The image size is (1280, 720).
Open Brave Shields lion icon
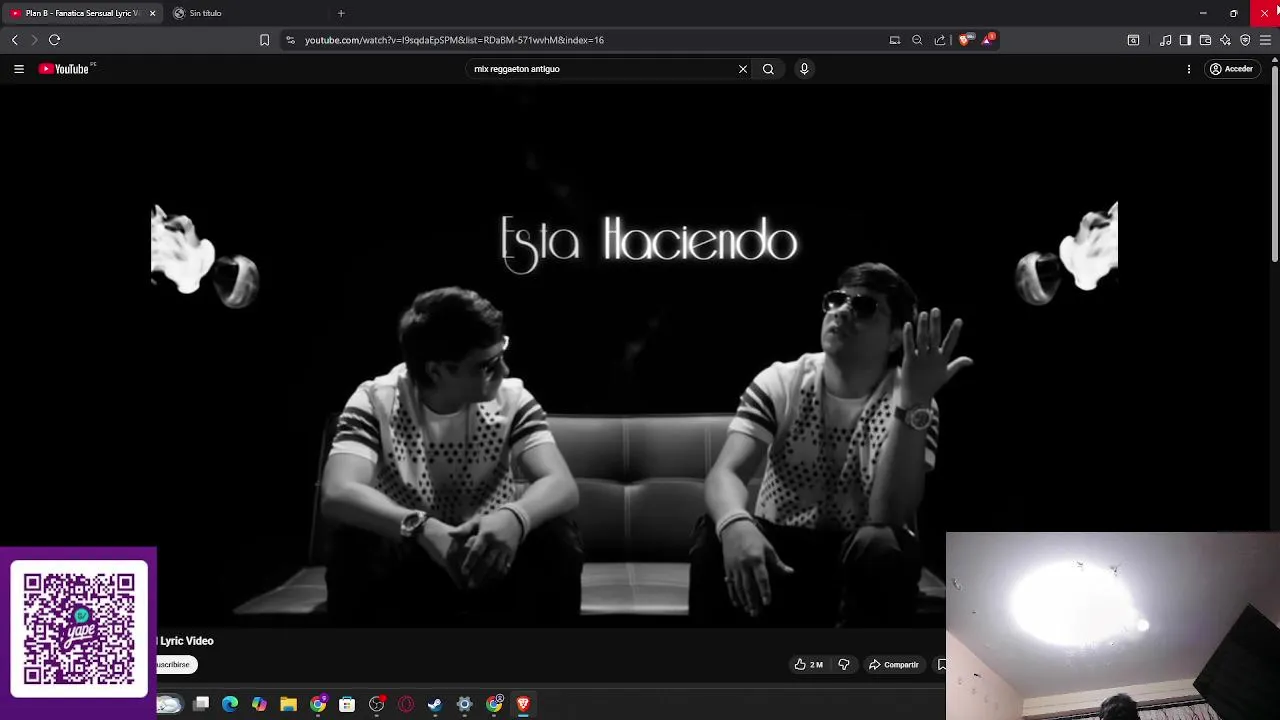[965, 40]
